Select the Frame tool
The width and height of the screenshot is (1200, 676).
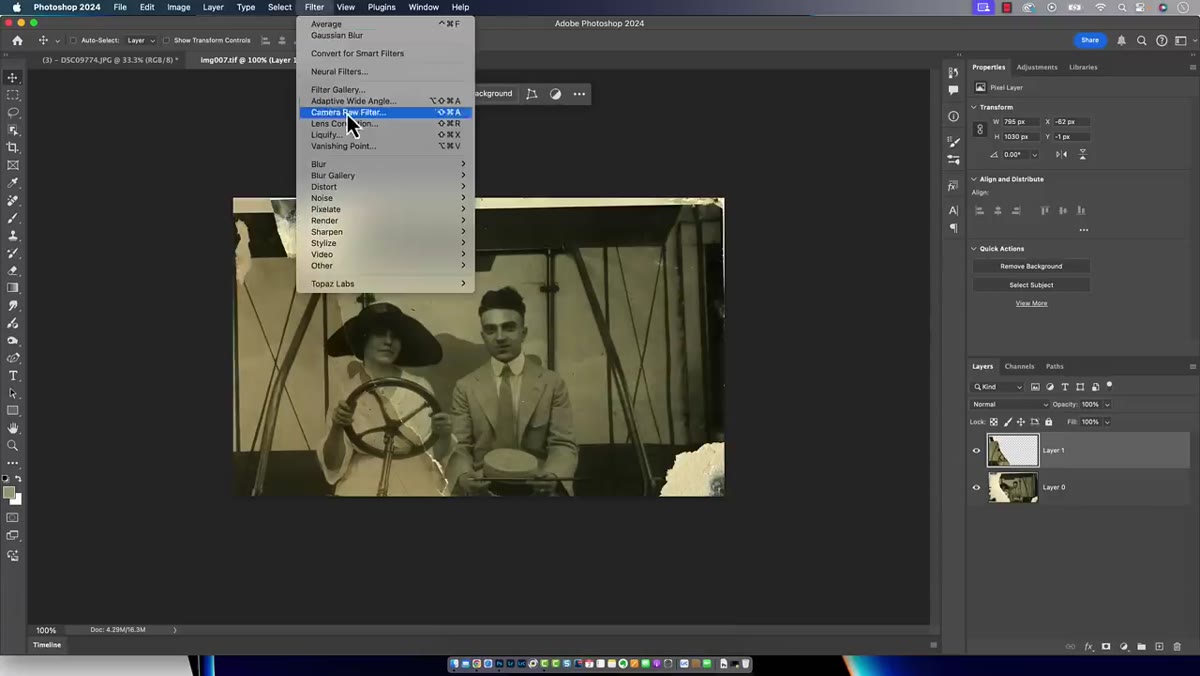pyautogui.click(x=13, y=165)
